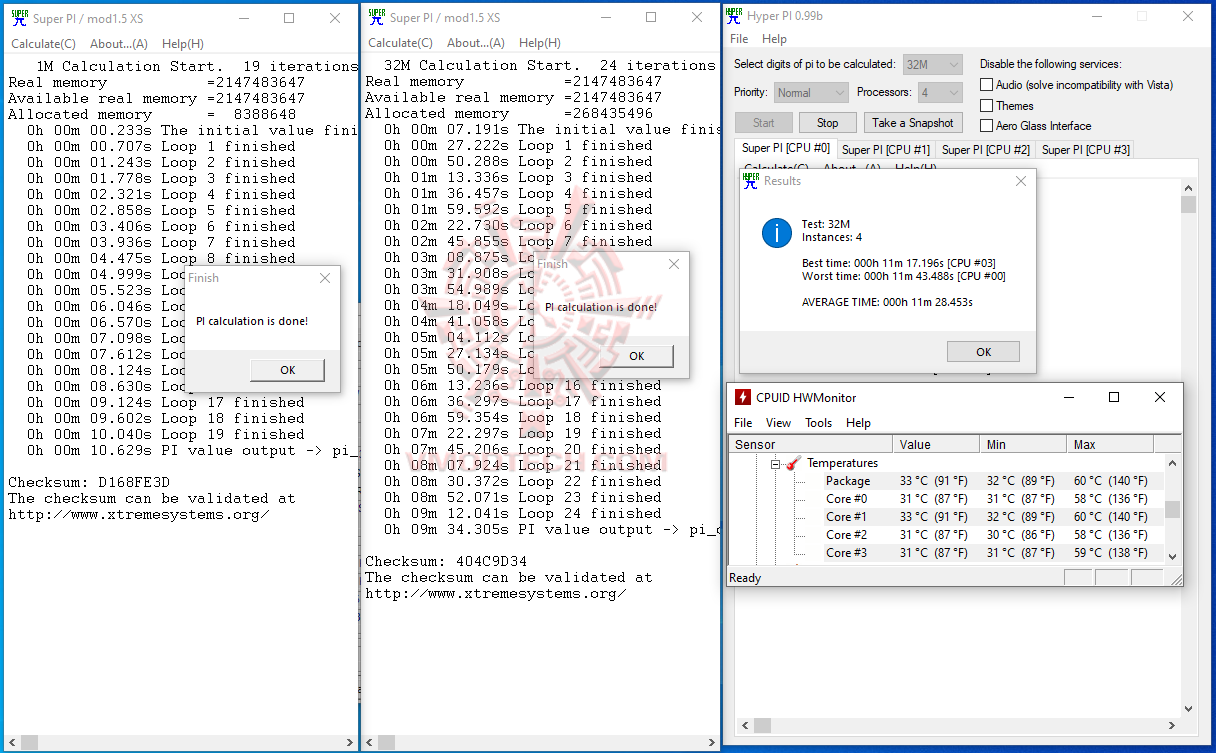Screen dimensions: 1216x753
Task: Switch to the Super PI [CPU #2] tab
Action: (x=986, y=150)
